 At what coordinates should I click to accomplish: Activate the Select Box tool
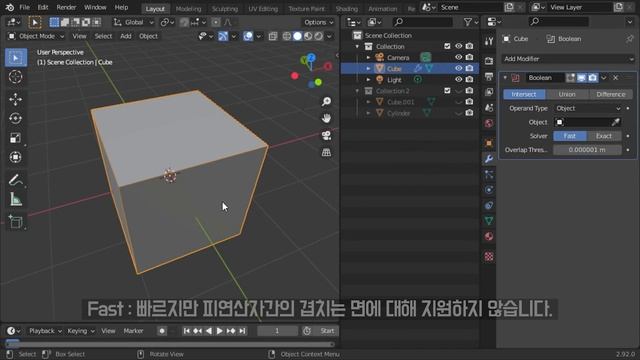click(16, 58)
